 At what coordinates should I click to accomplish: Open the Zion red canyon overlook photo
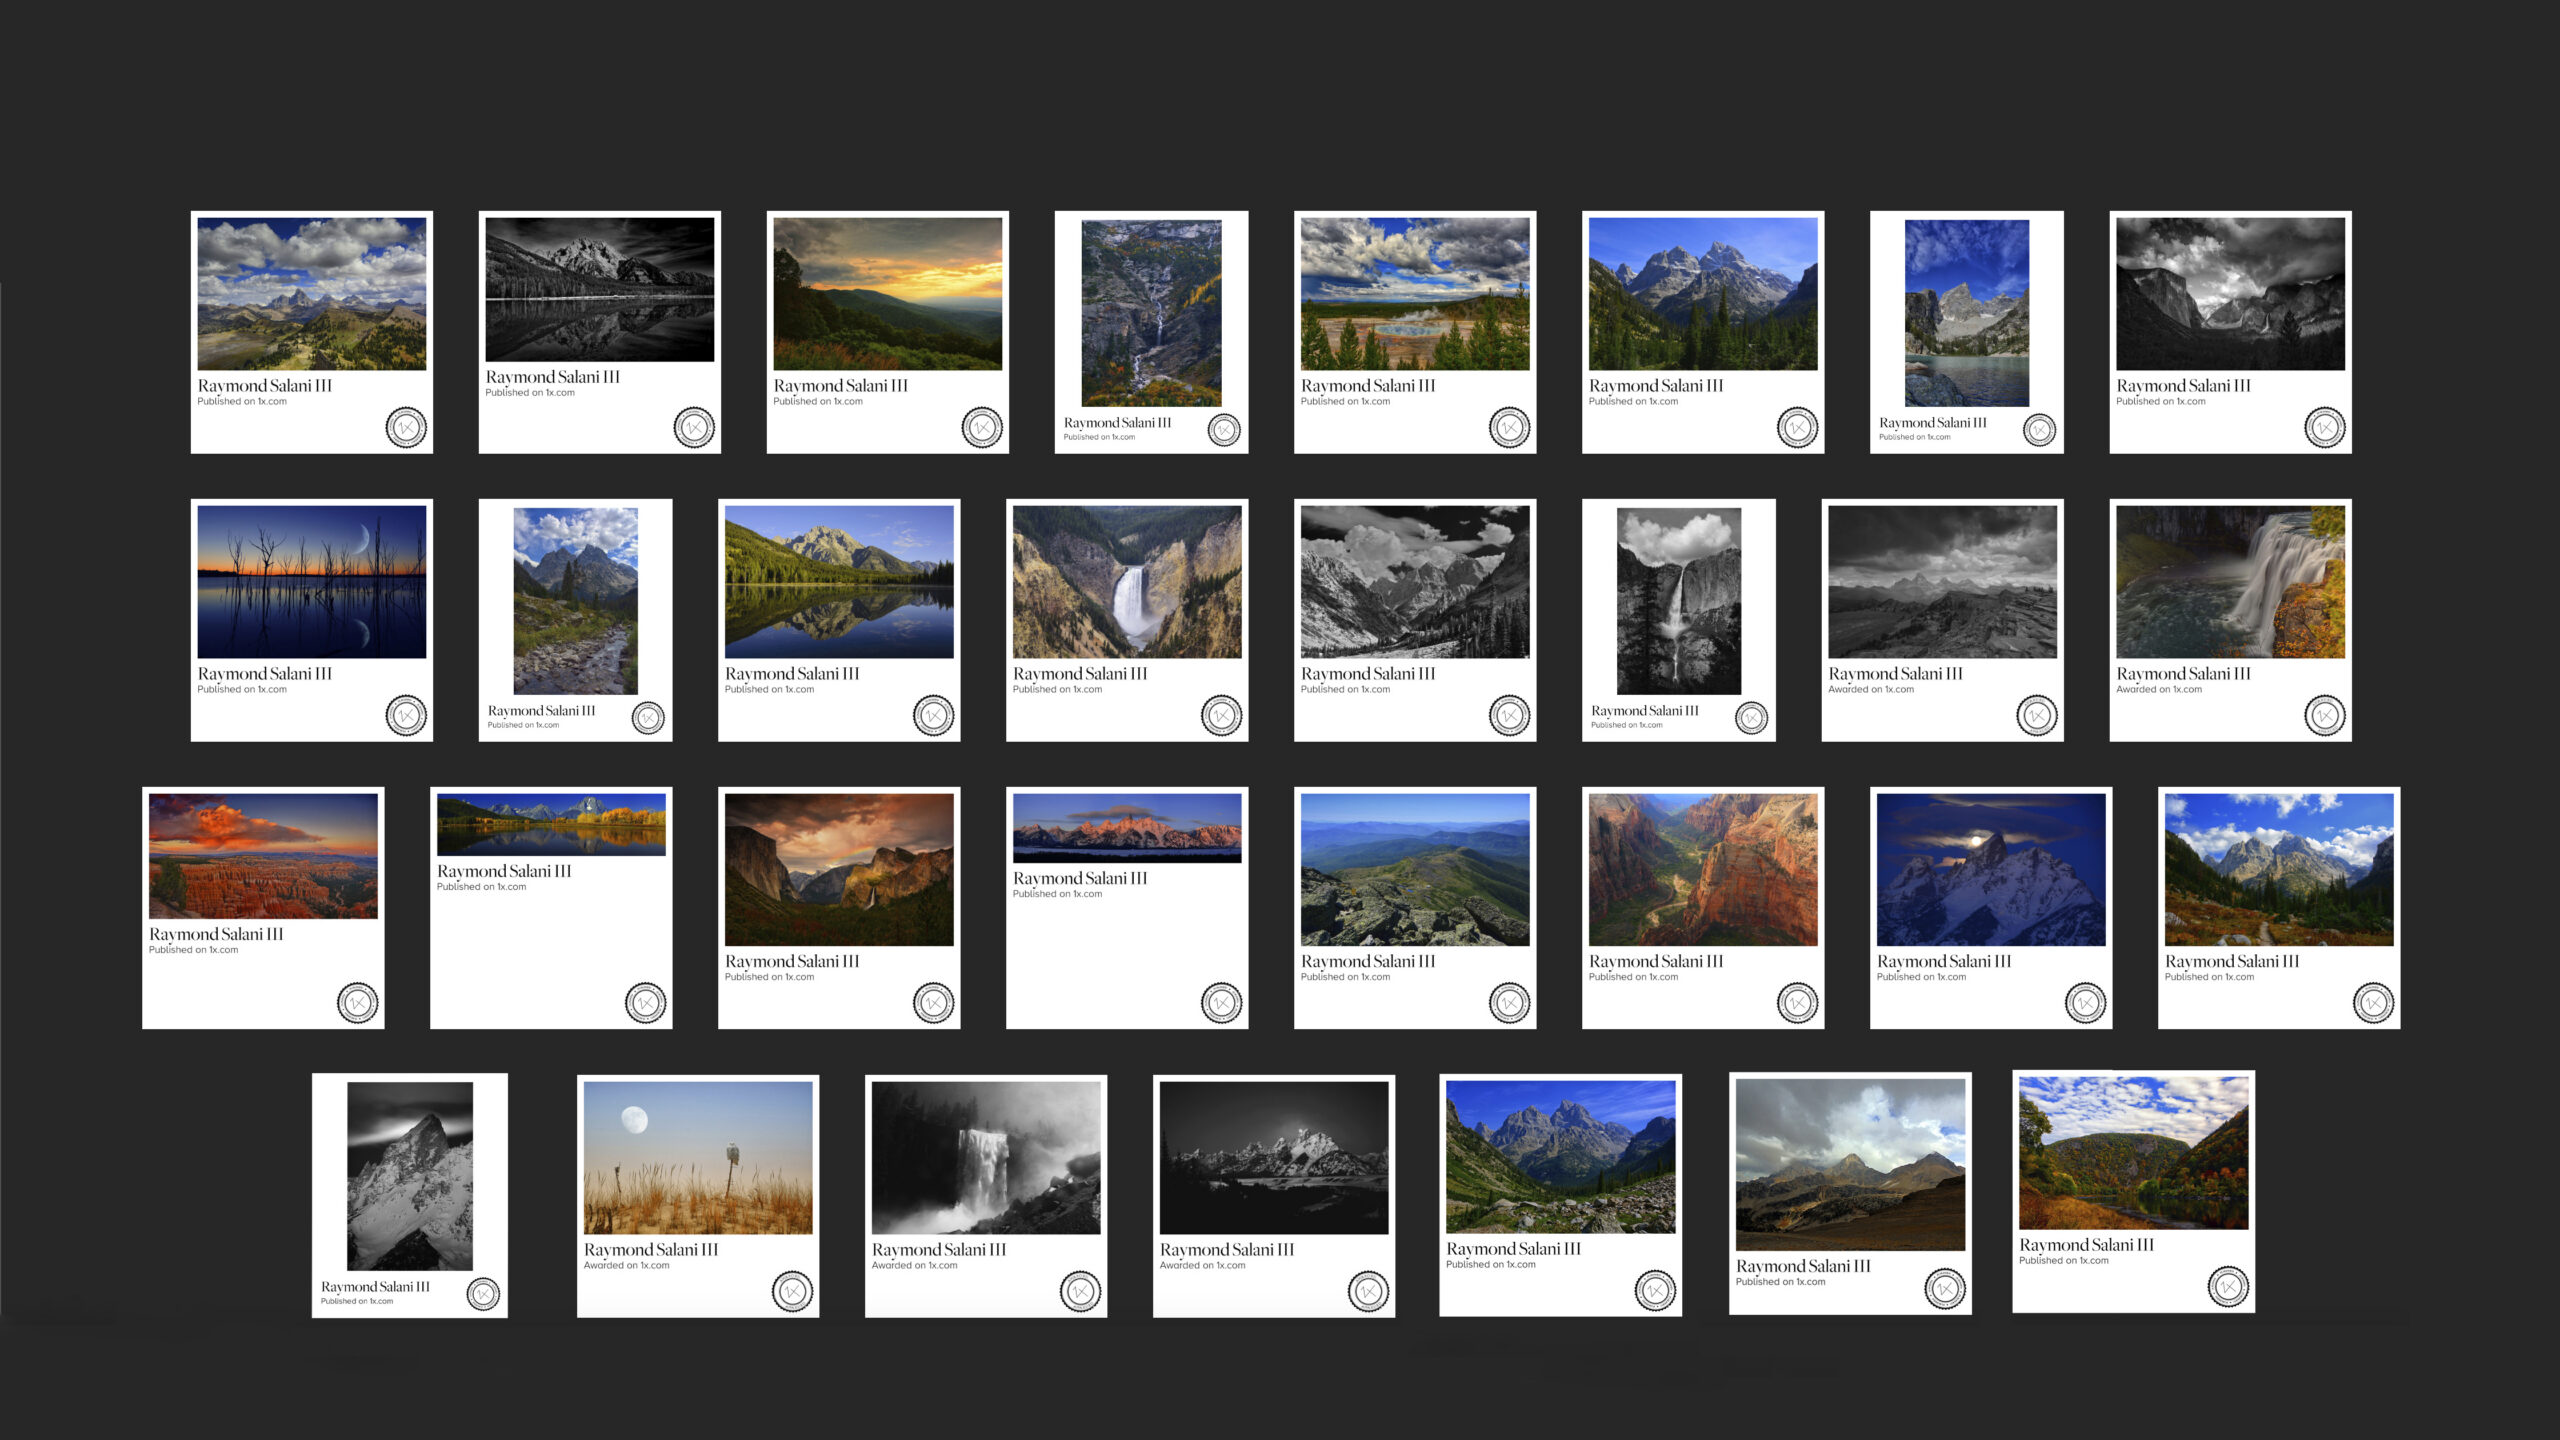tap(1703, 870)
